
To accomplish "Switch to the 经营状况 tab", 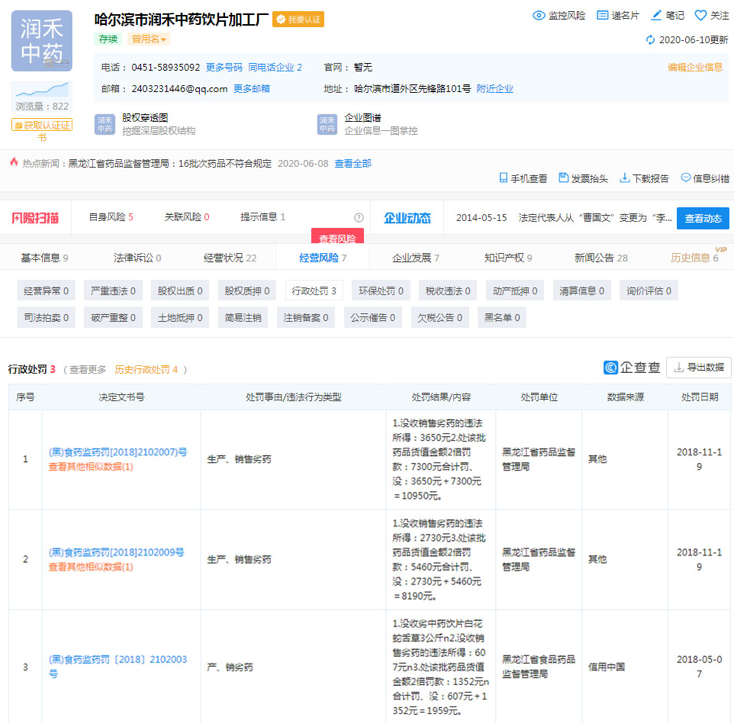I will pos(230,257).
